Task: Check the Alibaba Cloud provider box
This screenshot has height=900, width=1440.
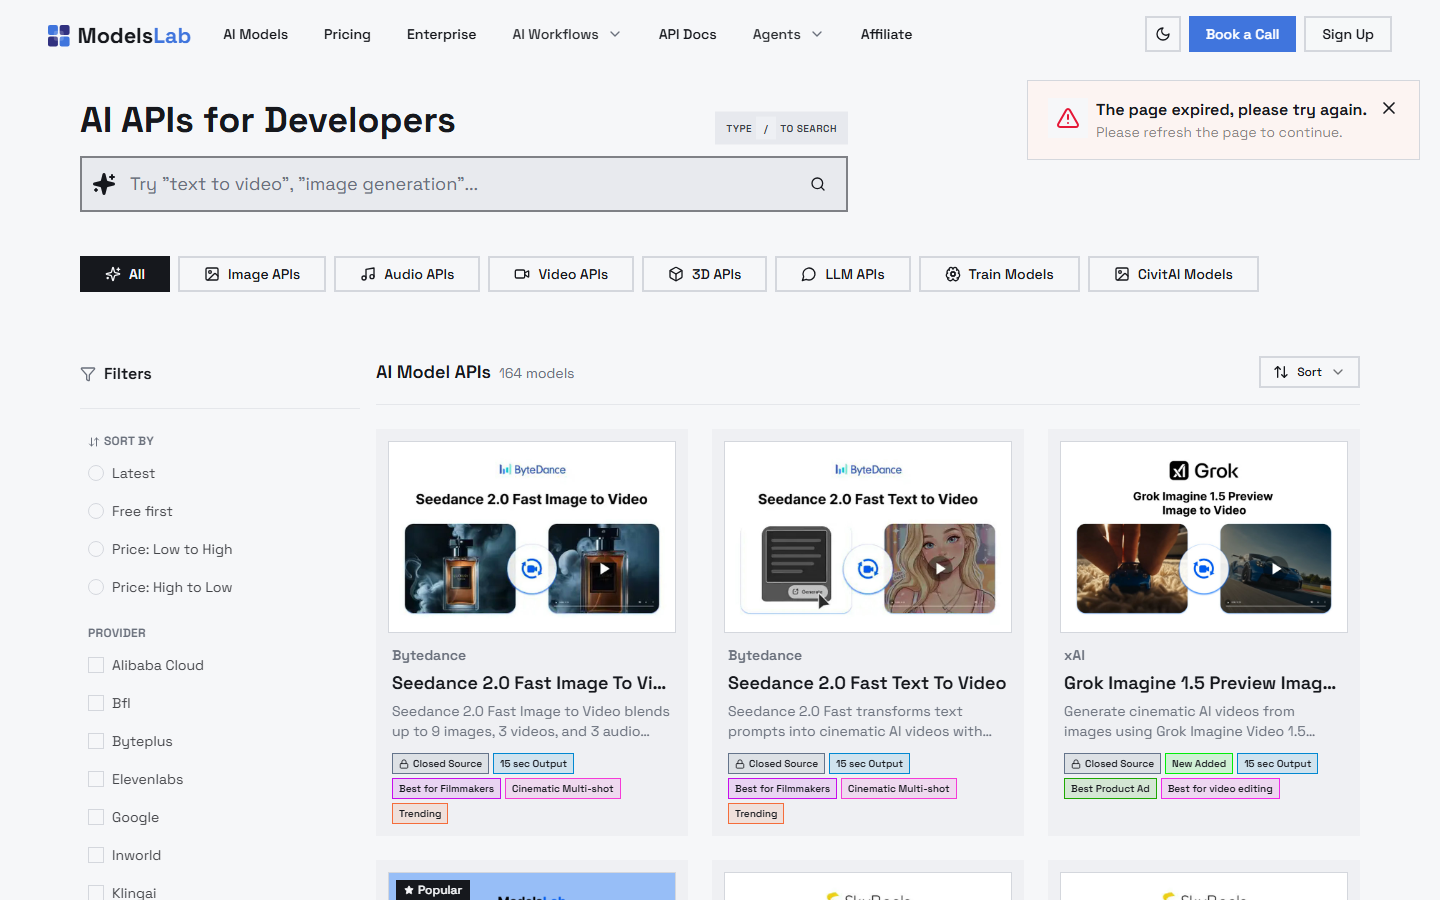Action: (x=96, y=665)
